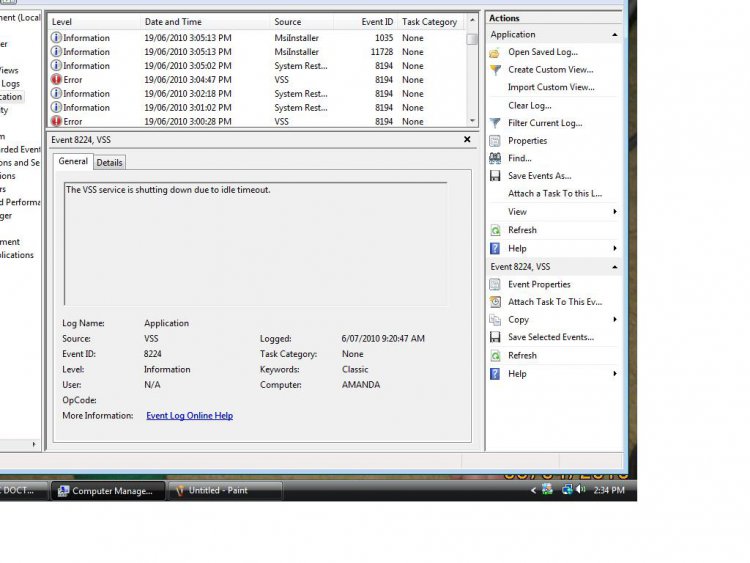Click the information icon of MsiInstaller event 1035
750x563 pixels.
coord(56,37)
